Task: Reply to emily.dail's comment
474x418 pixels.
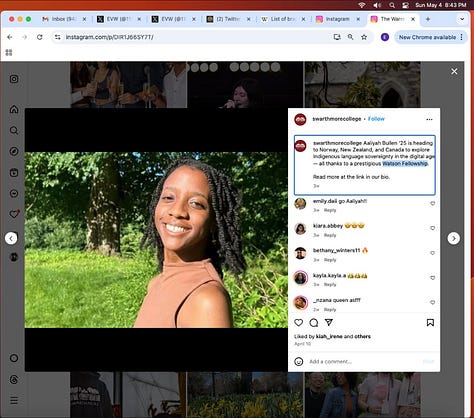Action: click(330, 210)
